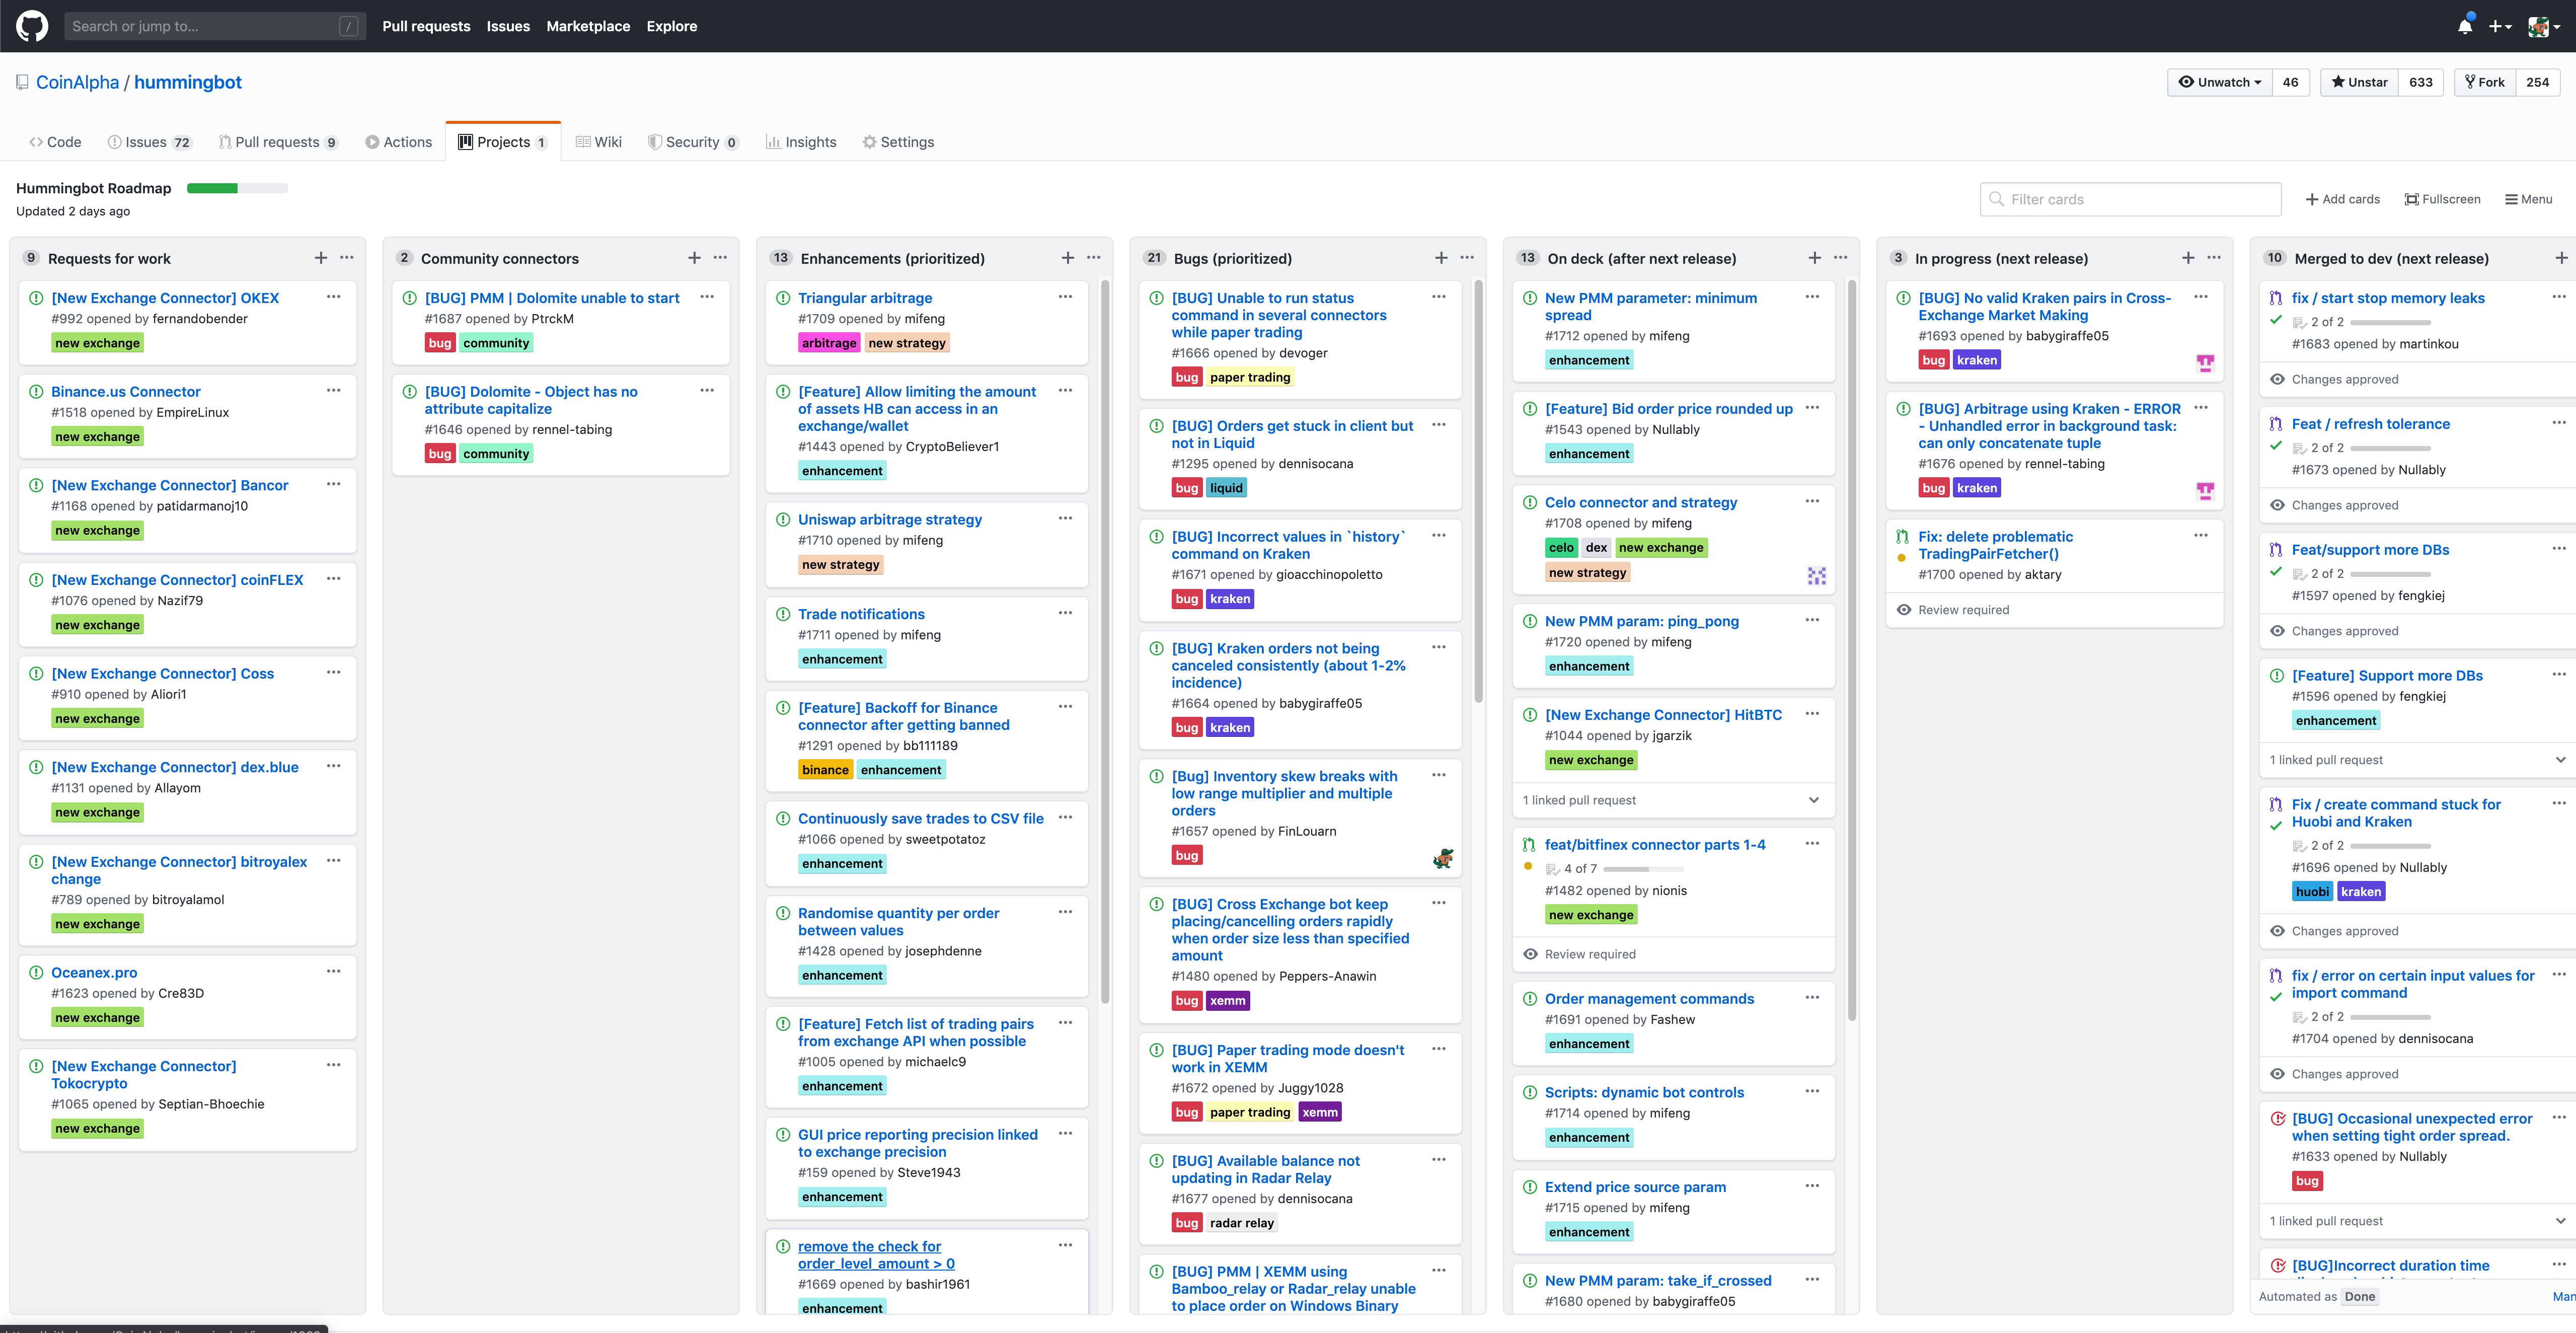Open the notifications bell
The image size is (2576, 1333).
tap(2465, 26)
